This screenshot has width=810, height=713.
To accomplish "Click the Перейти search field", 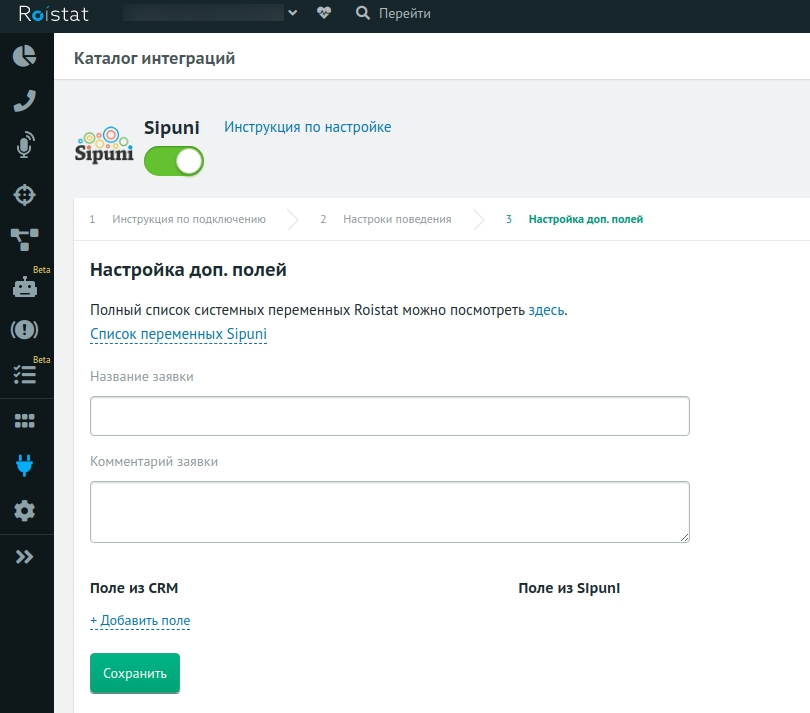I will point(404,13).
